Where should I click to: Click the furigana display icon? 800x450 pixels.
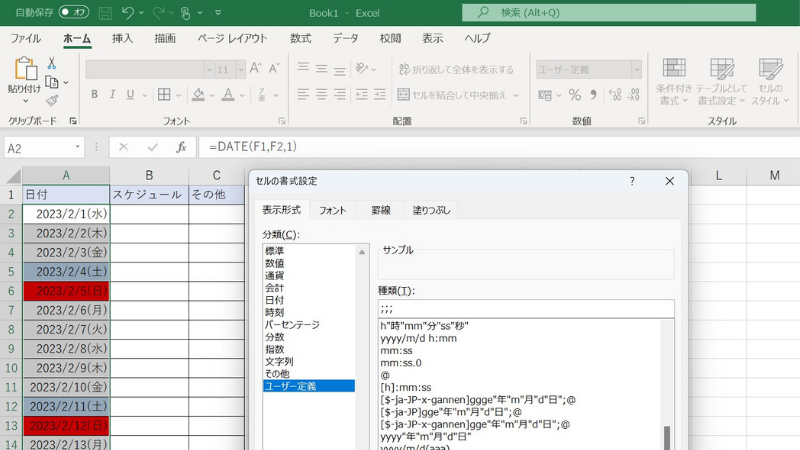point(262,94)
